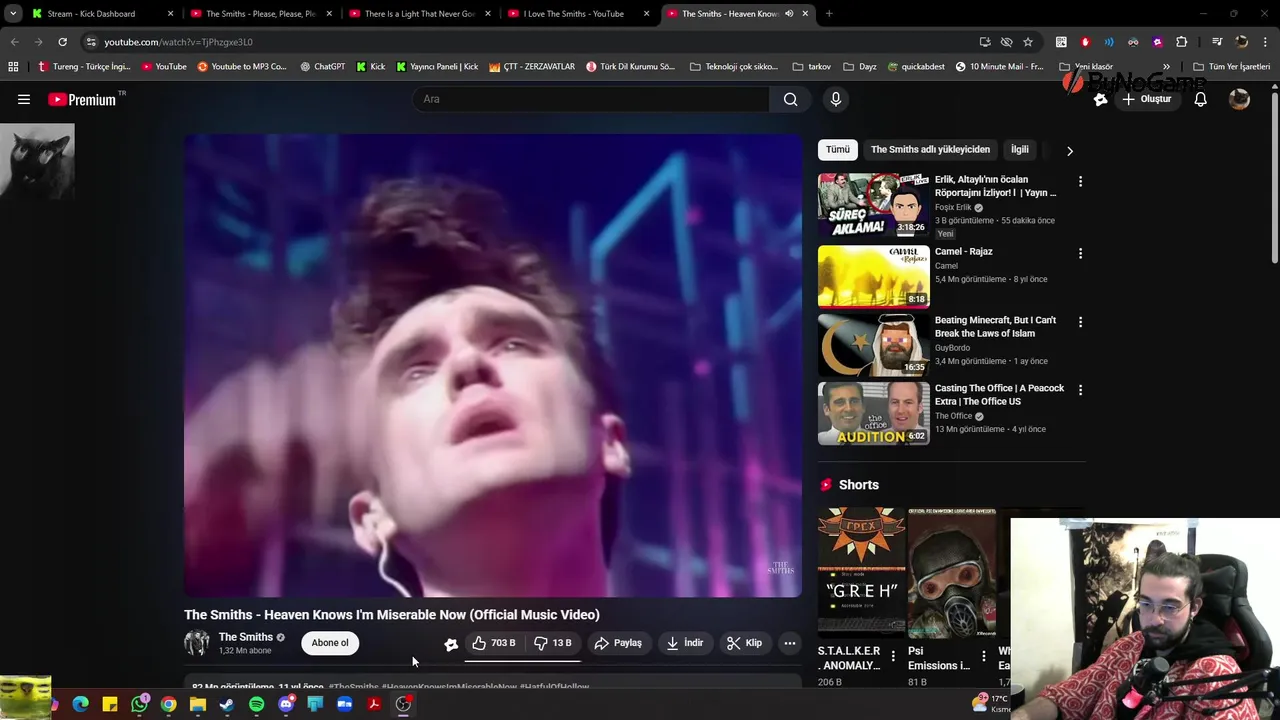
Task: Click the search magnifier button
Action: tap(790, 99)
